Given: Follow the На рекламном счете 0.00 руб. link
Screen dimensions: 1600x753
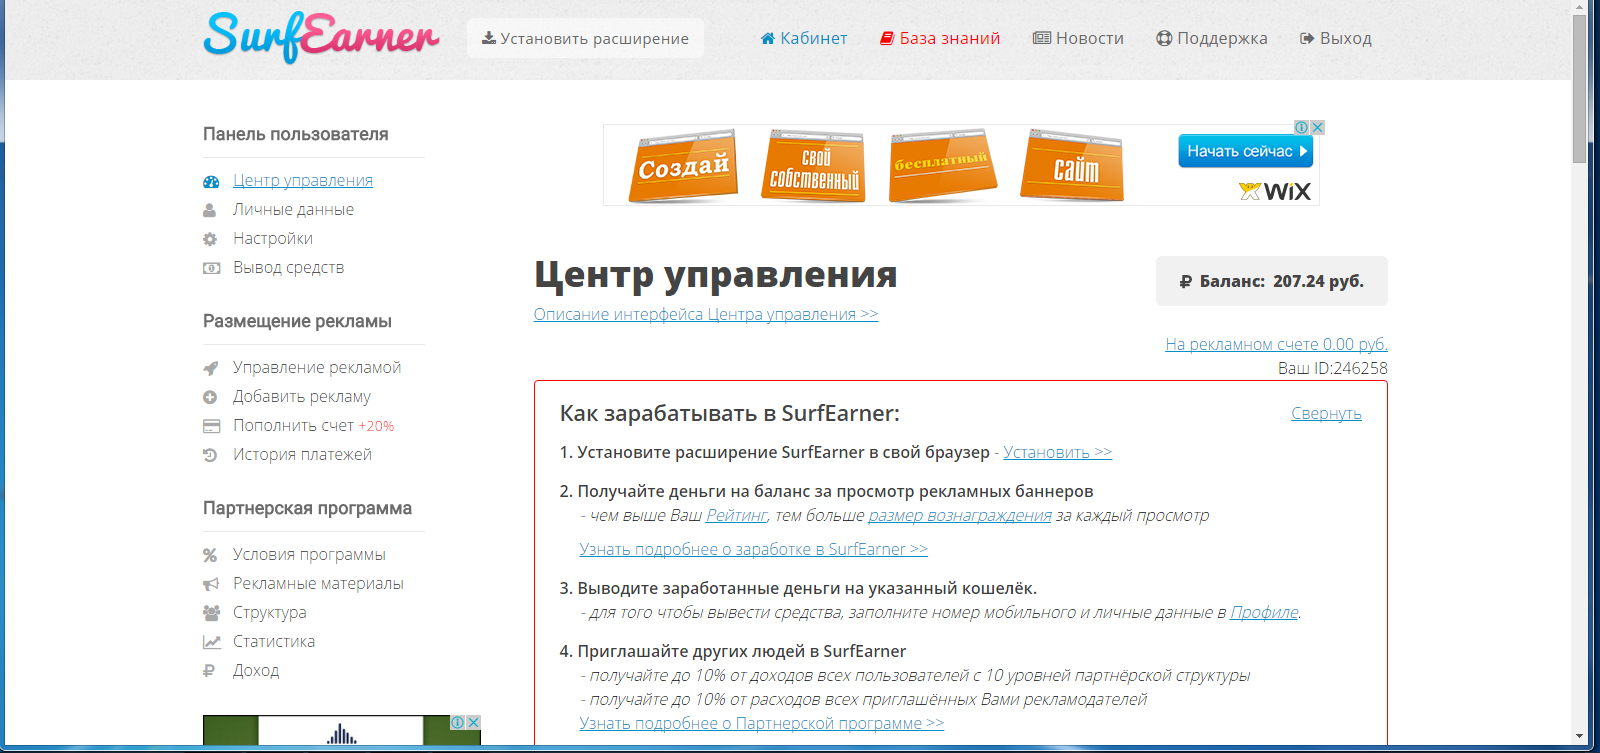Looking at the screenshot, I should [1276, 344].
